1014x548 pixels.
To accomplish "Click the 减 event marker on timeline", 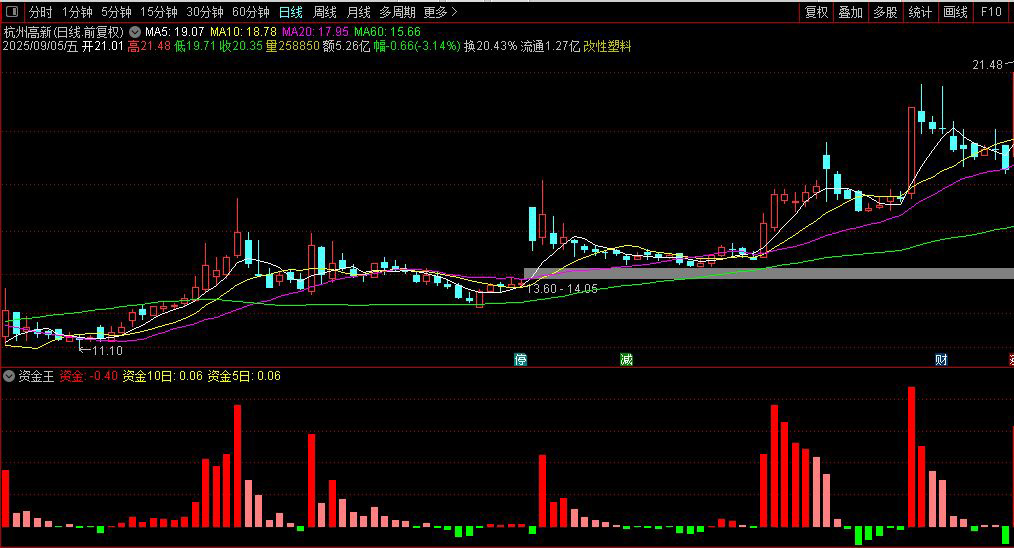I will click(x=626, y=359).
